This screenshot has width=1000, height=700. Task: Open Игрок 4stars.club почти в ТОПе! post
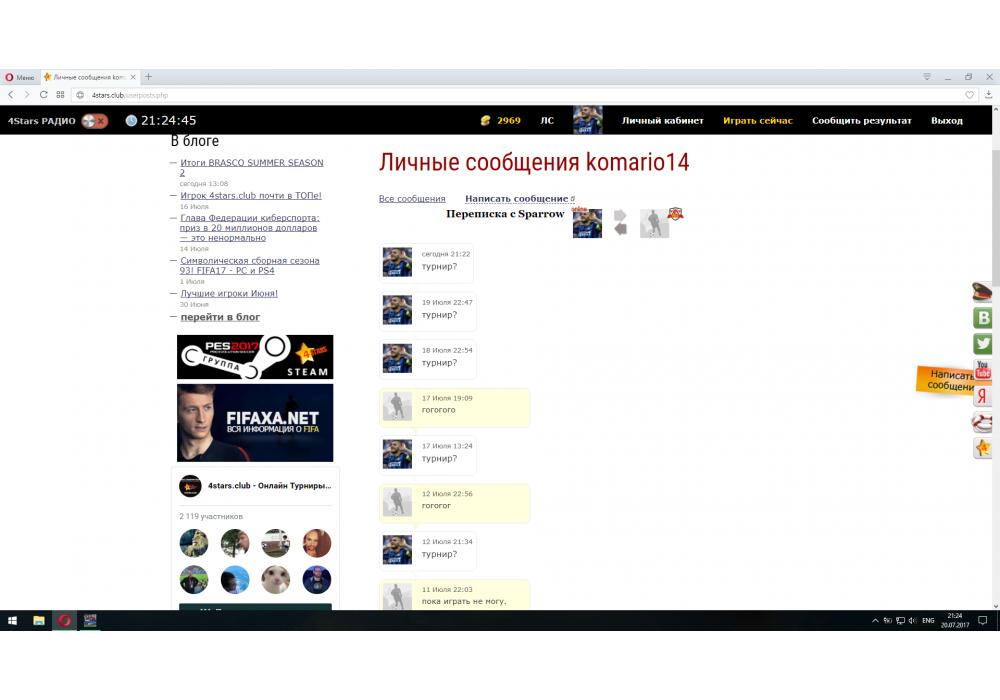click(251, 196)
